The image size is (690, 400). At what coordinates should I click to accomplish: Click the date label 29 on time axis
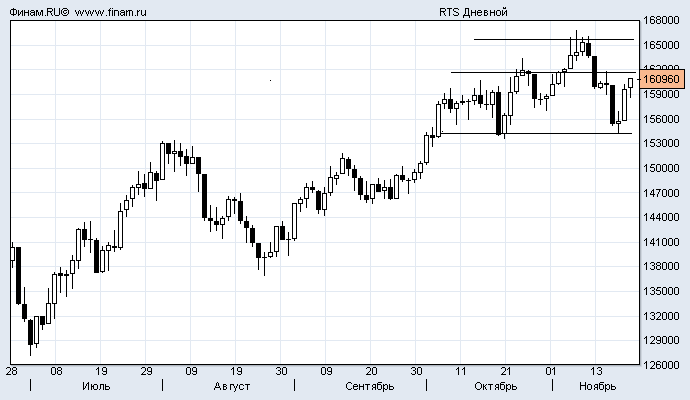click(x=146, y=371)
